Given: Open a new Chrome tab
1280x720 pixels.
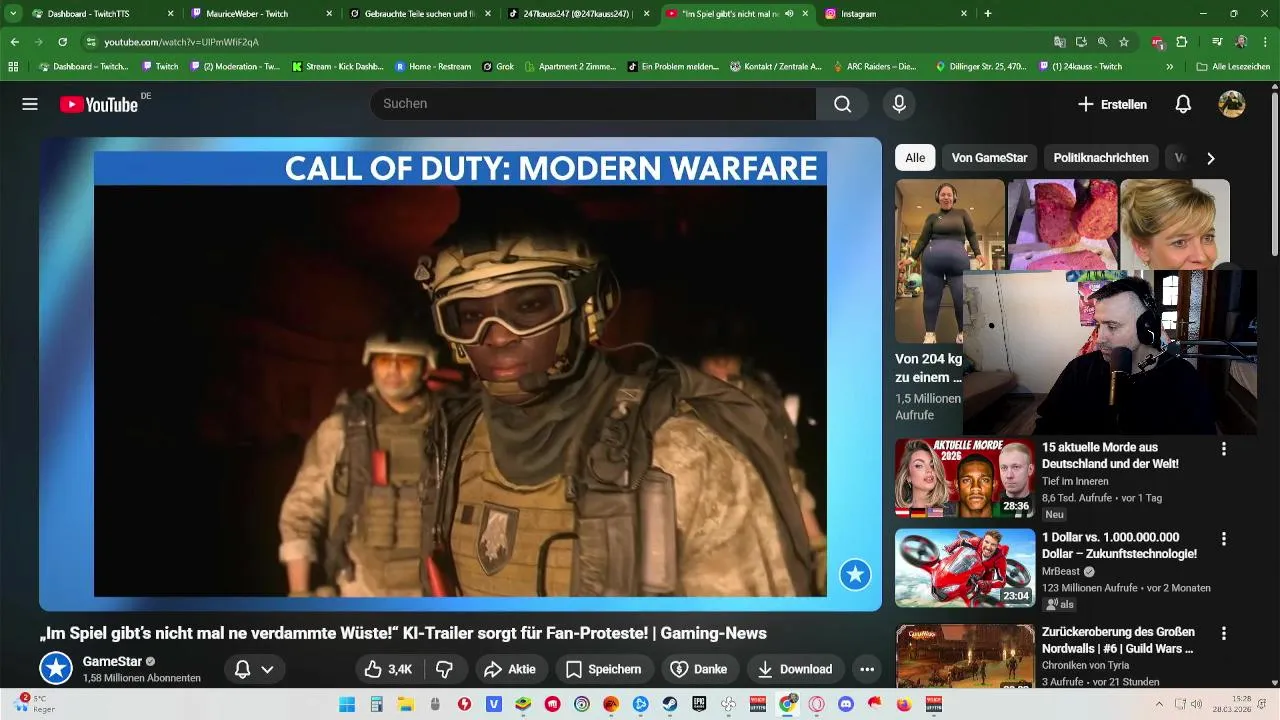Looking at the screenshot, I should (x=988, y=14).
